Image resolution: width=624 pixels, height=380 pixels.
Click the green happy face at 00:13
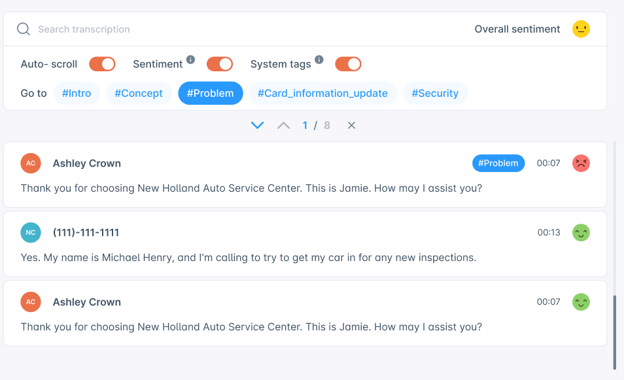(x=581, y=232)
